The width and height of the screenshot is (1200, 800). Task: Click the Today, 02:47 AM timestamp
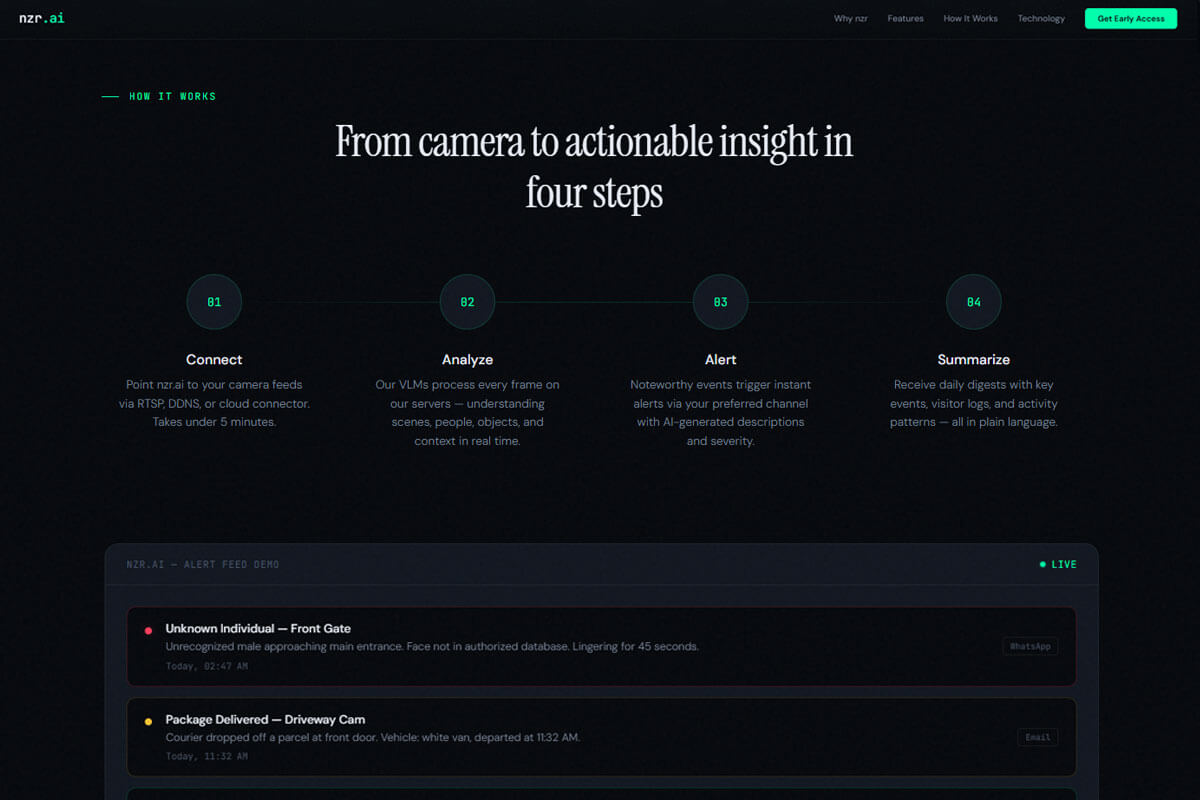click(207, 666)
